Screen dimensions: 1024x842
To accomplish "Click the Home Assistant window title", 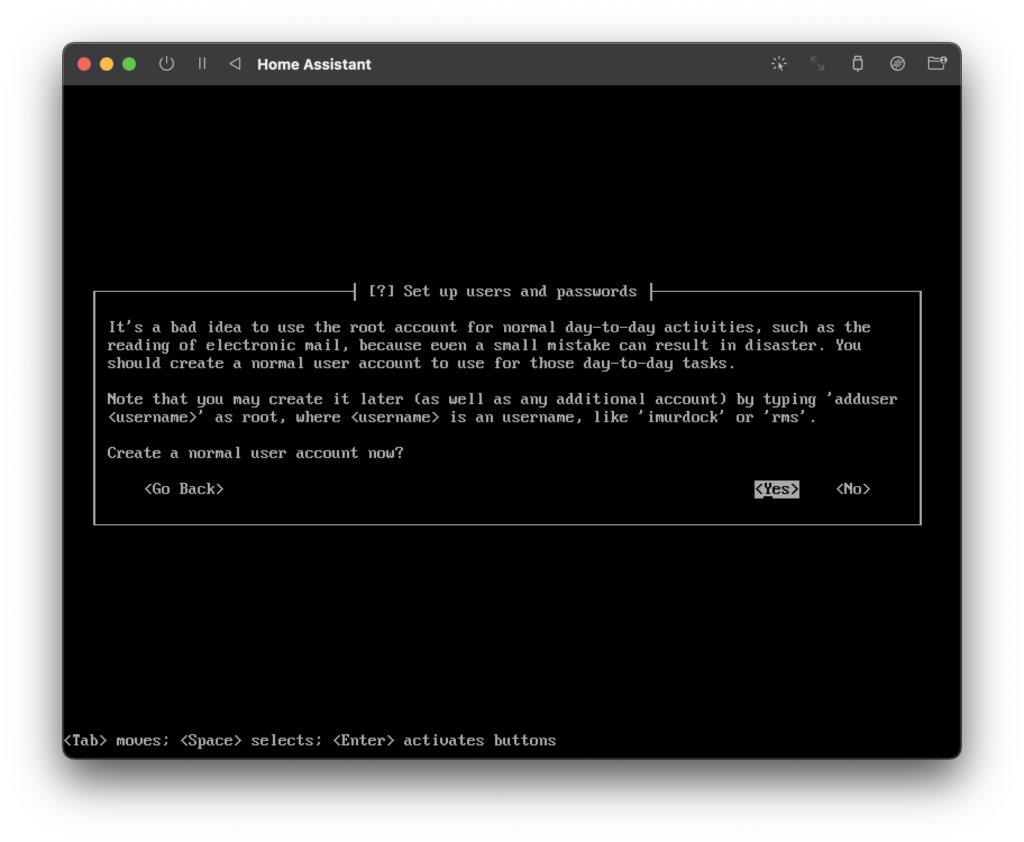I will [x=314, y=64].
